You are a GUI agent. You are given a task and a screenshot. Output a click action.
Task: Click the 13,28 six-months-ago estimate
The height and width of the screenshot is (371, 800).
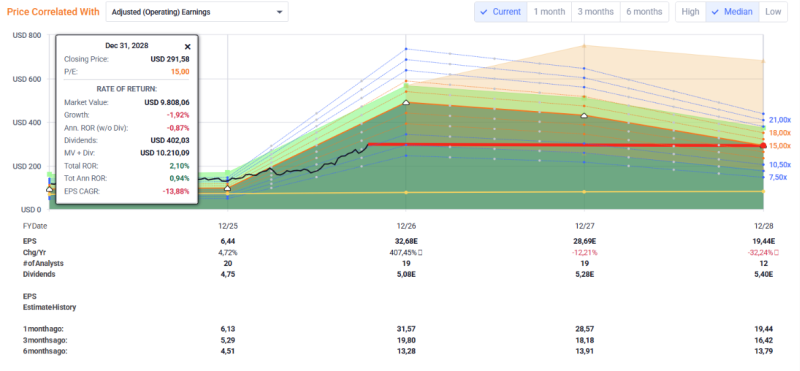[x=406, y=351]
